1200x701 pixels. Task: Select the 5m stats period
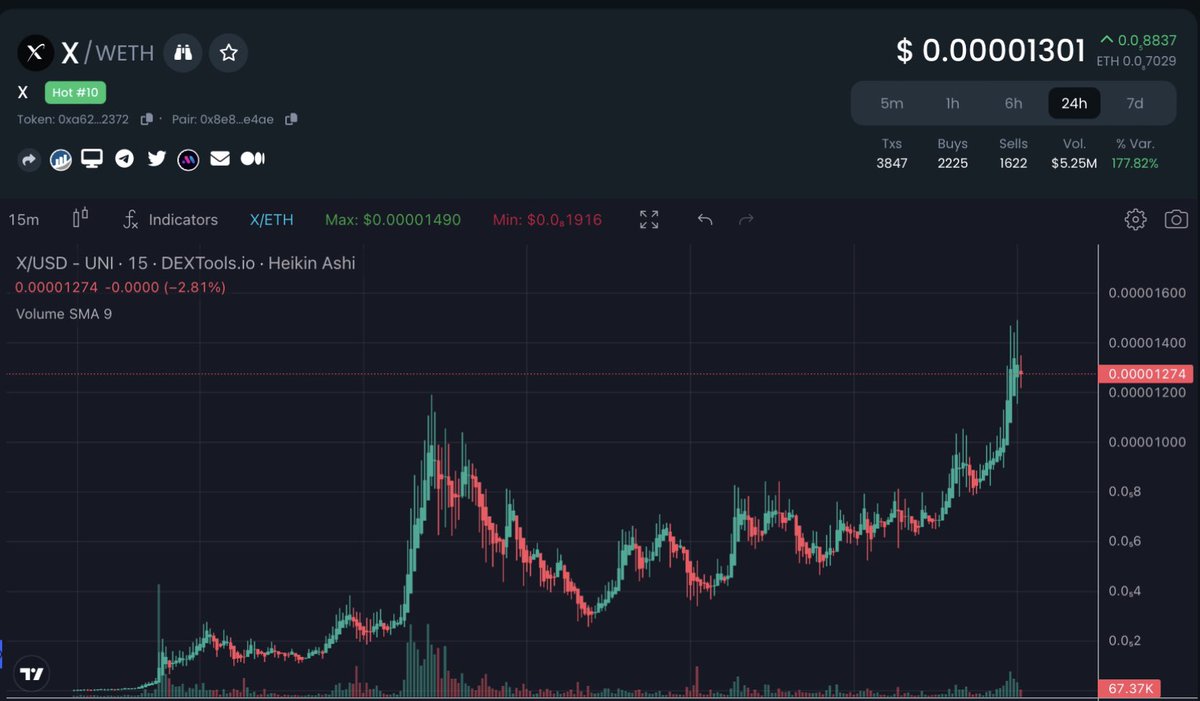(x=892, y=103)
